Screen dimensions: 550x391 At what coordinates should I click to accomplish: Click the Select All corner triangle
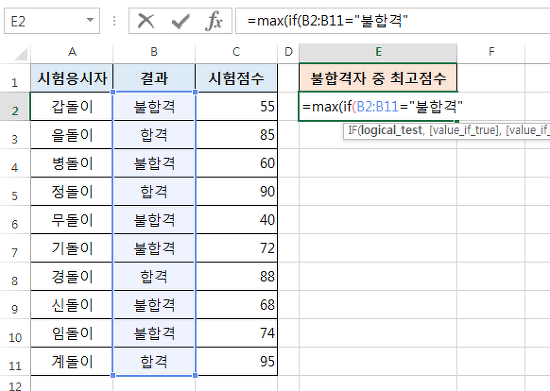pos(21,54)
